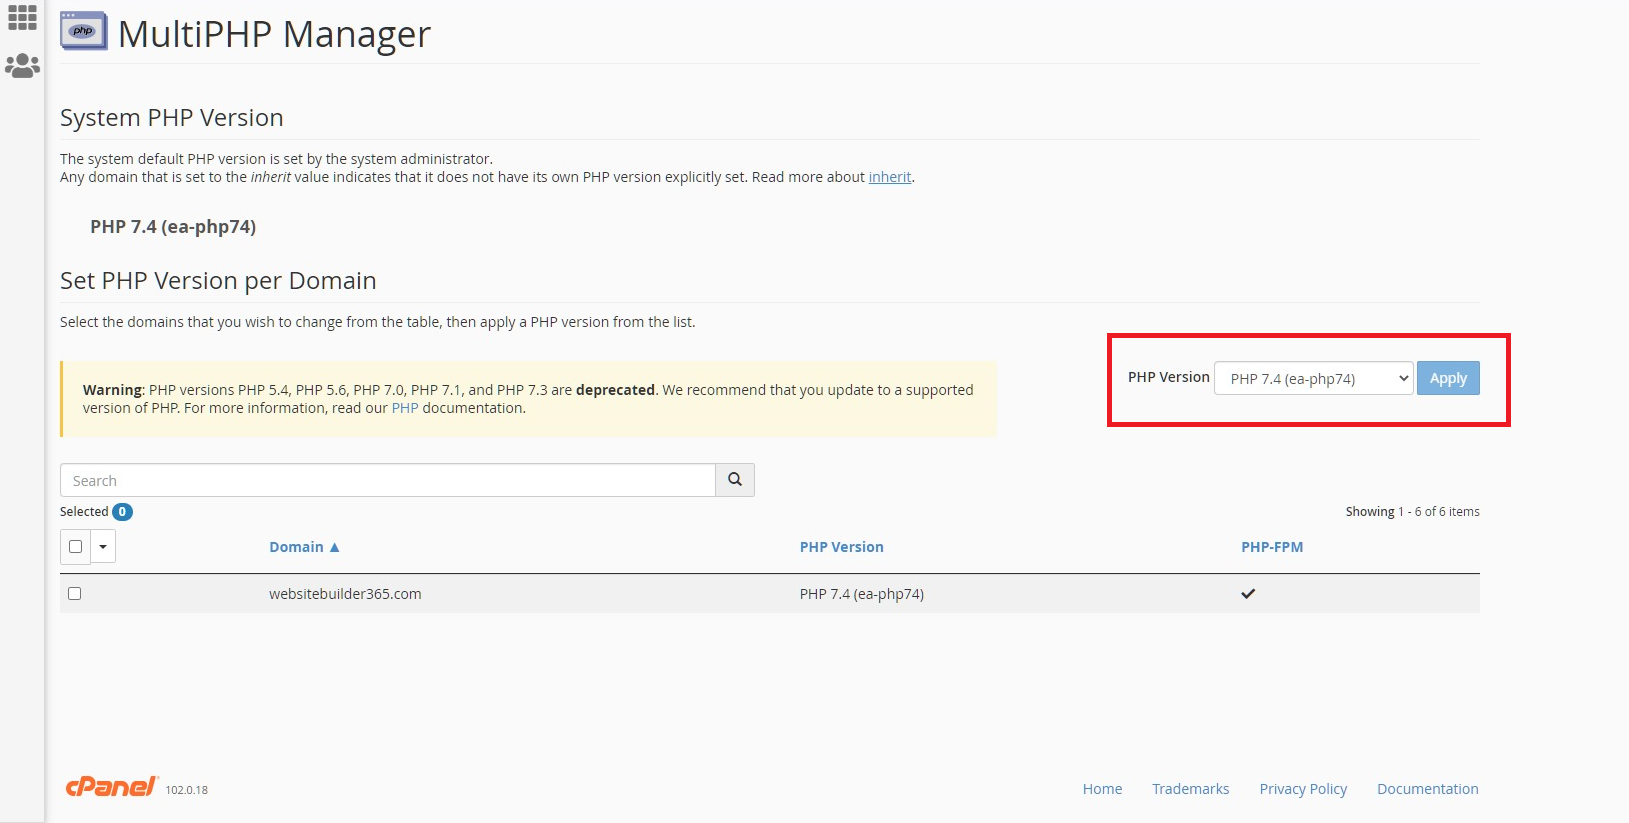Click the search magnifier button
Screen dimensions: 1629x823
point(735,480)
